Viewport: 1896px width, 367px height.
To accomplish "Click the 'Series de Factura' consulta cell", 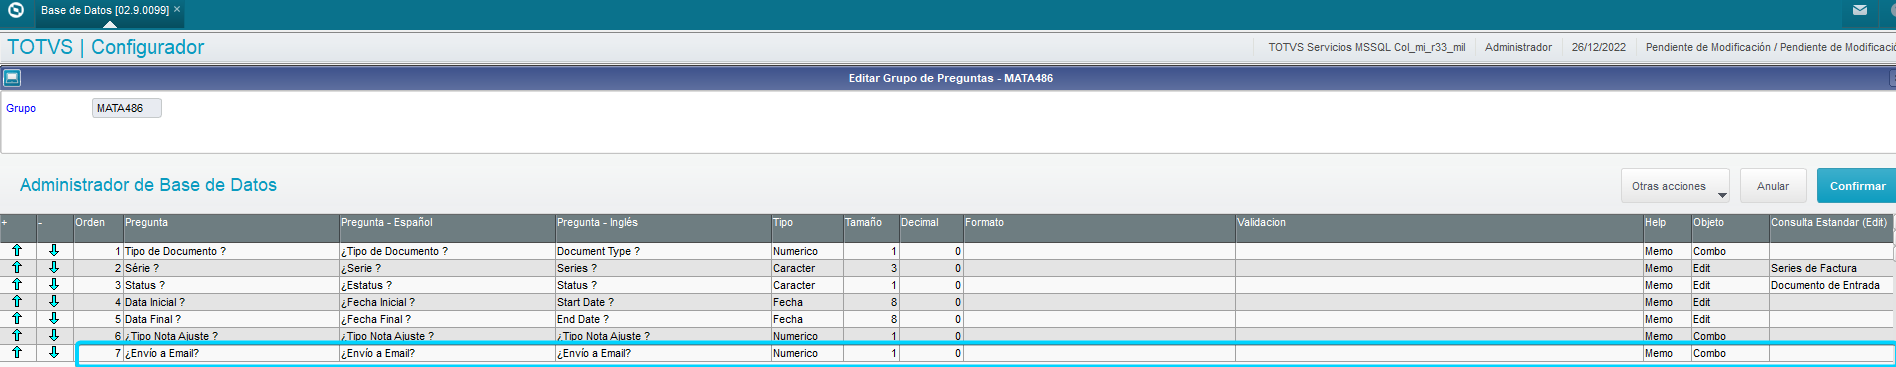I will coord(1831,268).
